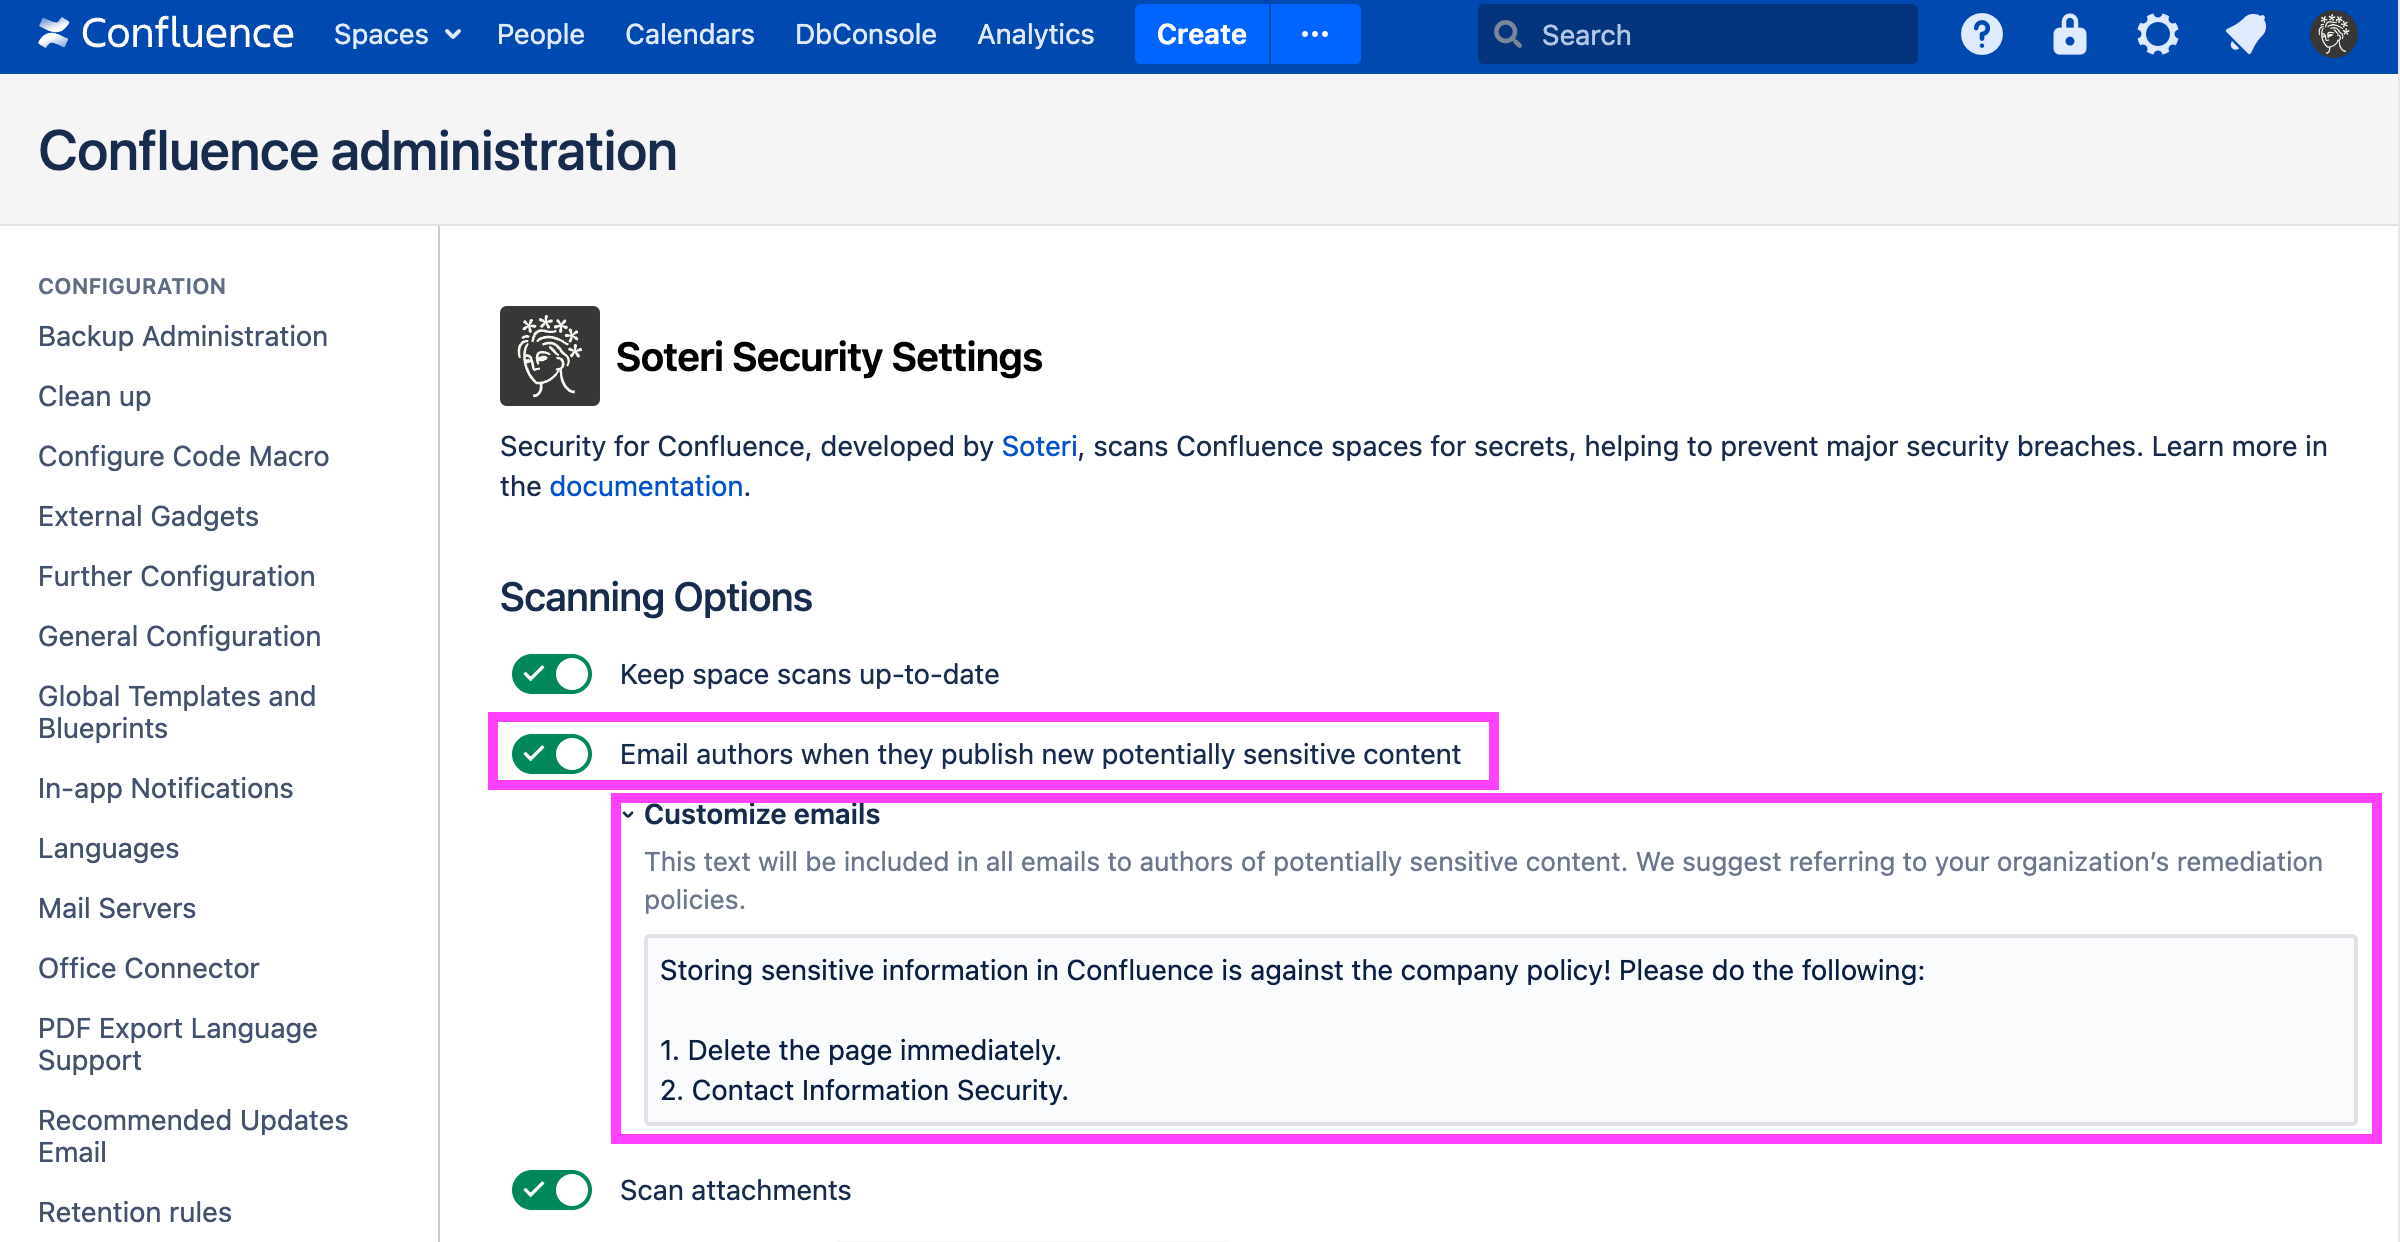The width and height of the screenshot is (2400, 1242).
Task: Open the documentation link
Action: pos(646,486)
